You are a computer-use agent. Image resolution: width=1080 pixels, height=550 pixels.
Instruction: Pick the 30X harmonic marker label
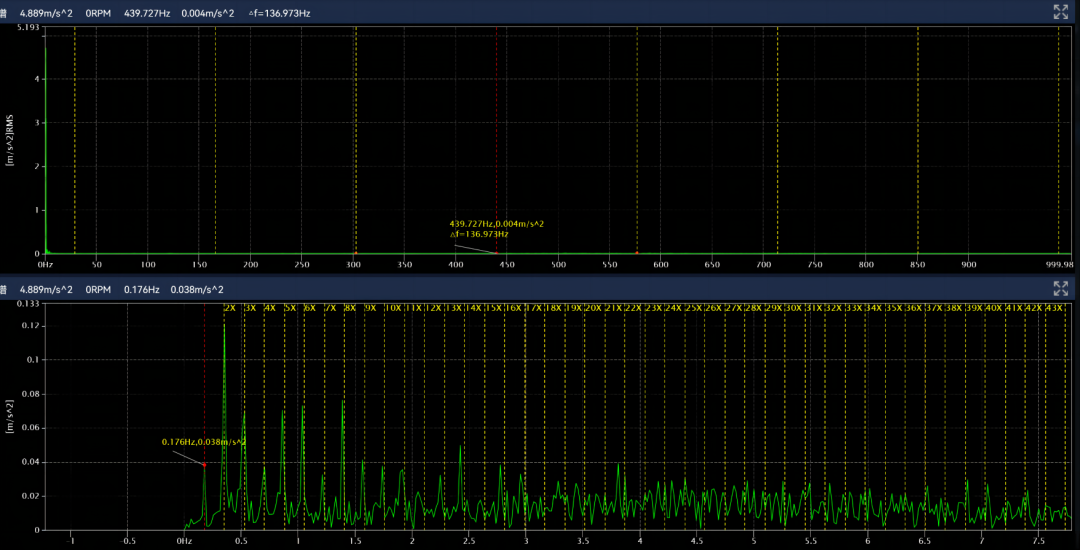pyautogui.click(x=794, y=308)
